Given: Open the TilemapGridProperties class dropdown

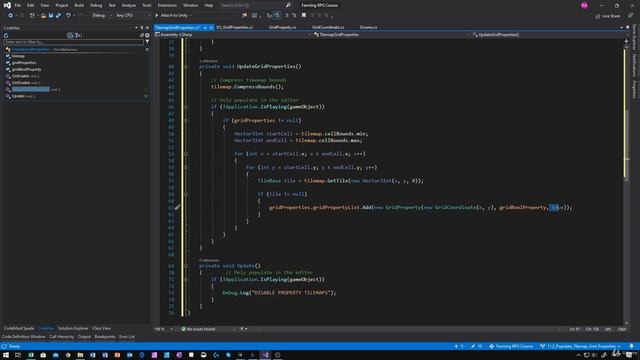Looking at the screenshot, I should click(x=391, y=35).
